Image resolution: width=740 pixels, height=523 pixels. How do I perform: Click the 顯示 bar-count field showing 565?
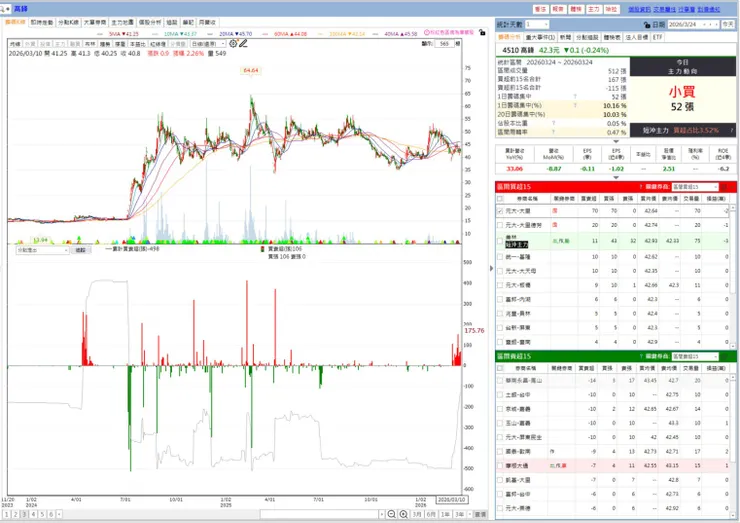click(x=444, y=43)
